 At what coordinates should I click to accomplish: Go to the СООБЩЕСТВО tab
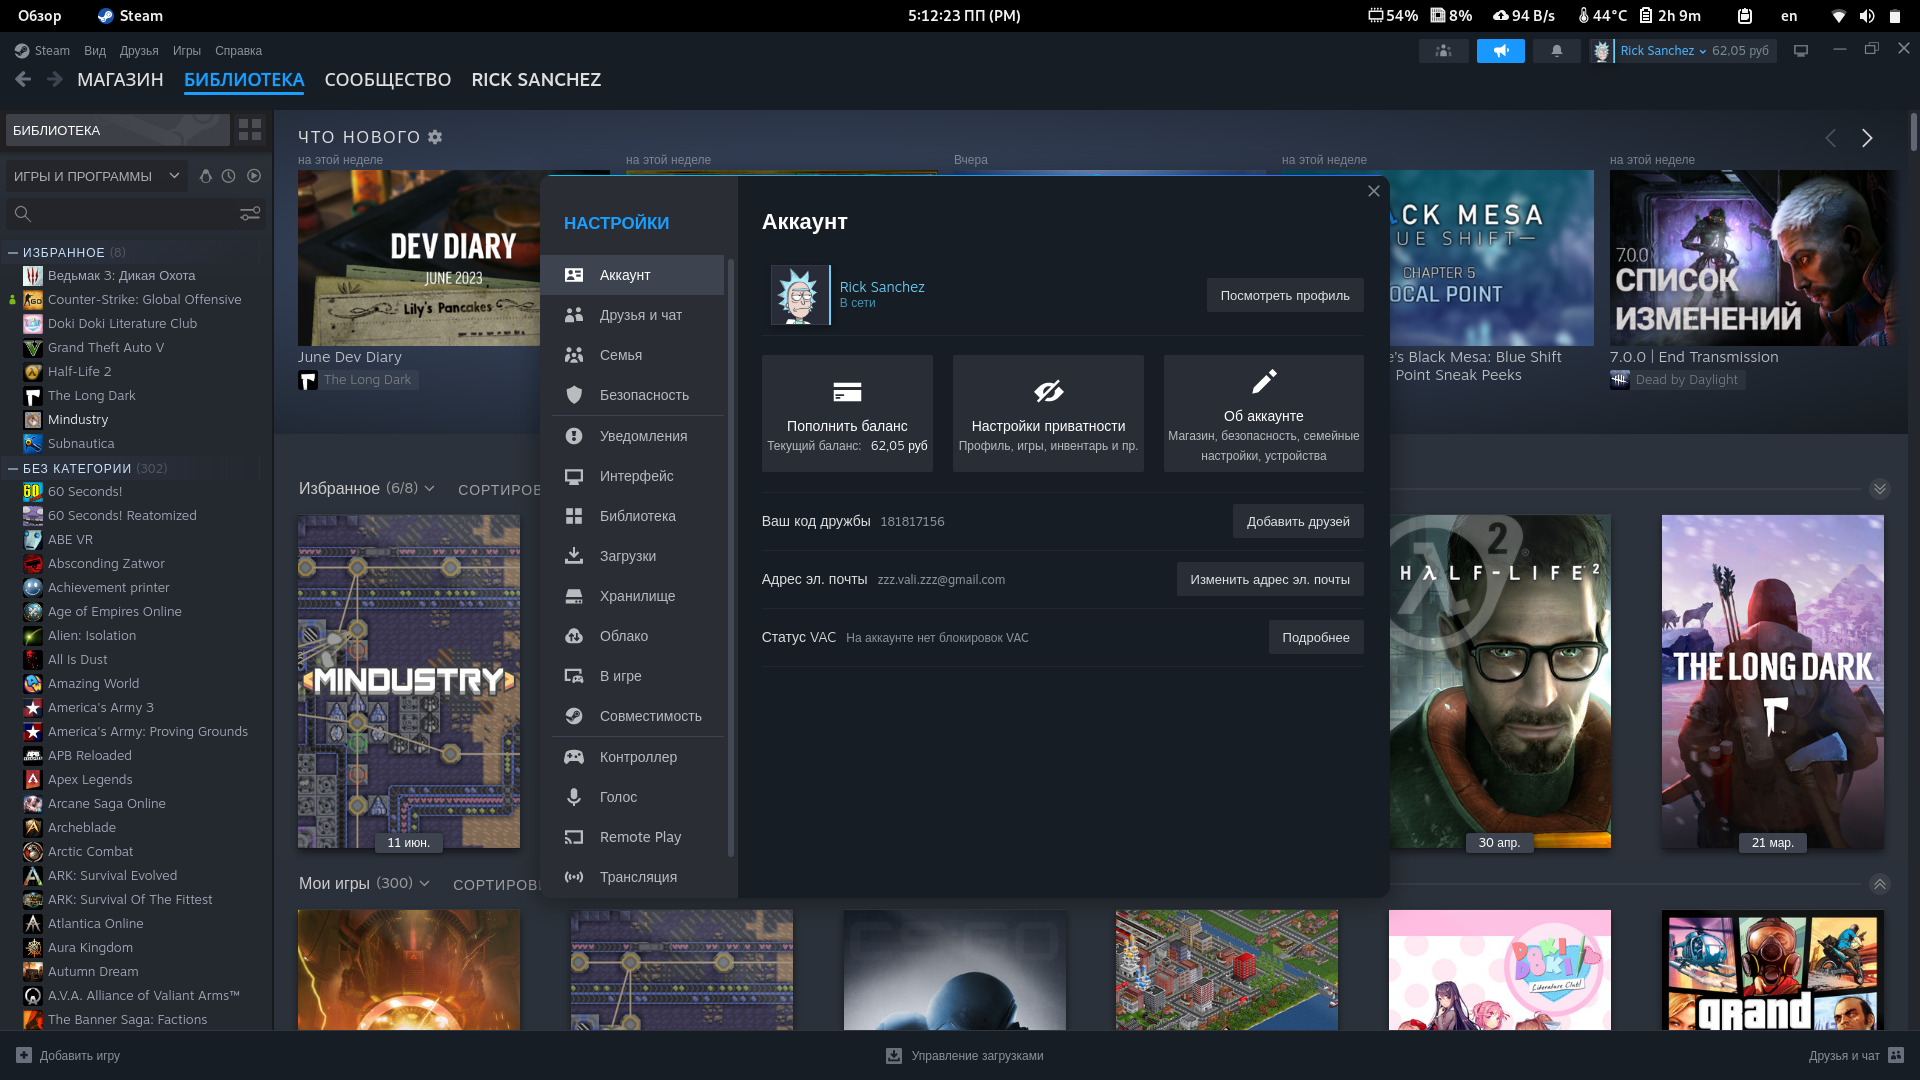coord(388,80)
